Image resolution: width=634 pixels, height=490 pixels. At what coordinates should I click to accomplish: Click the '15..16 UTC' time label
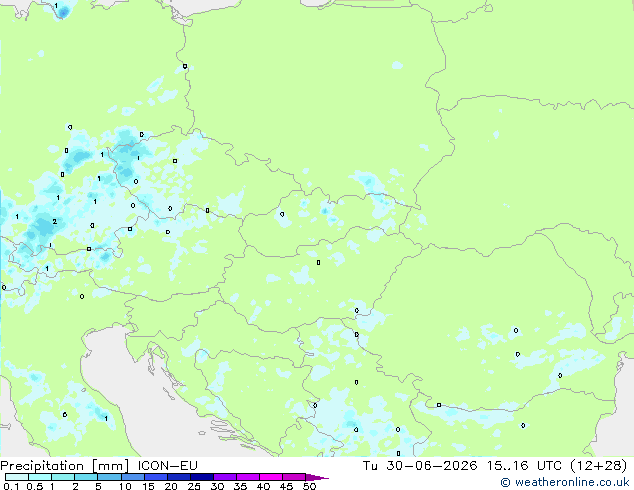coord(524,466)
